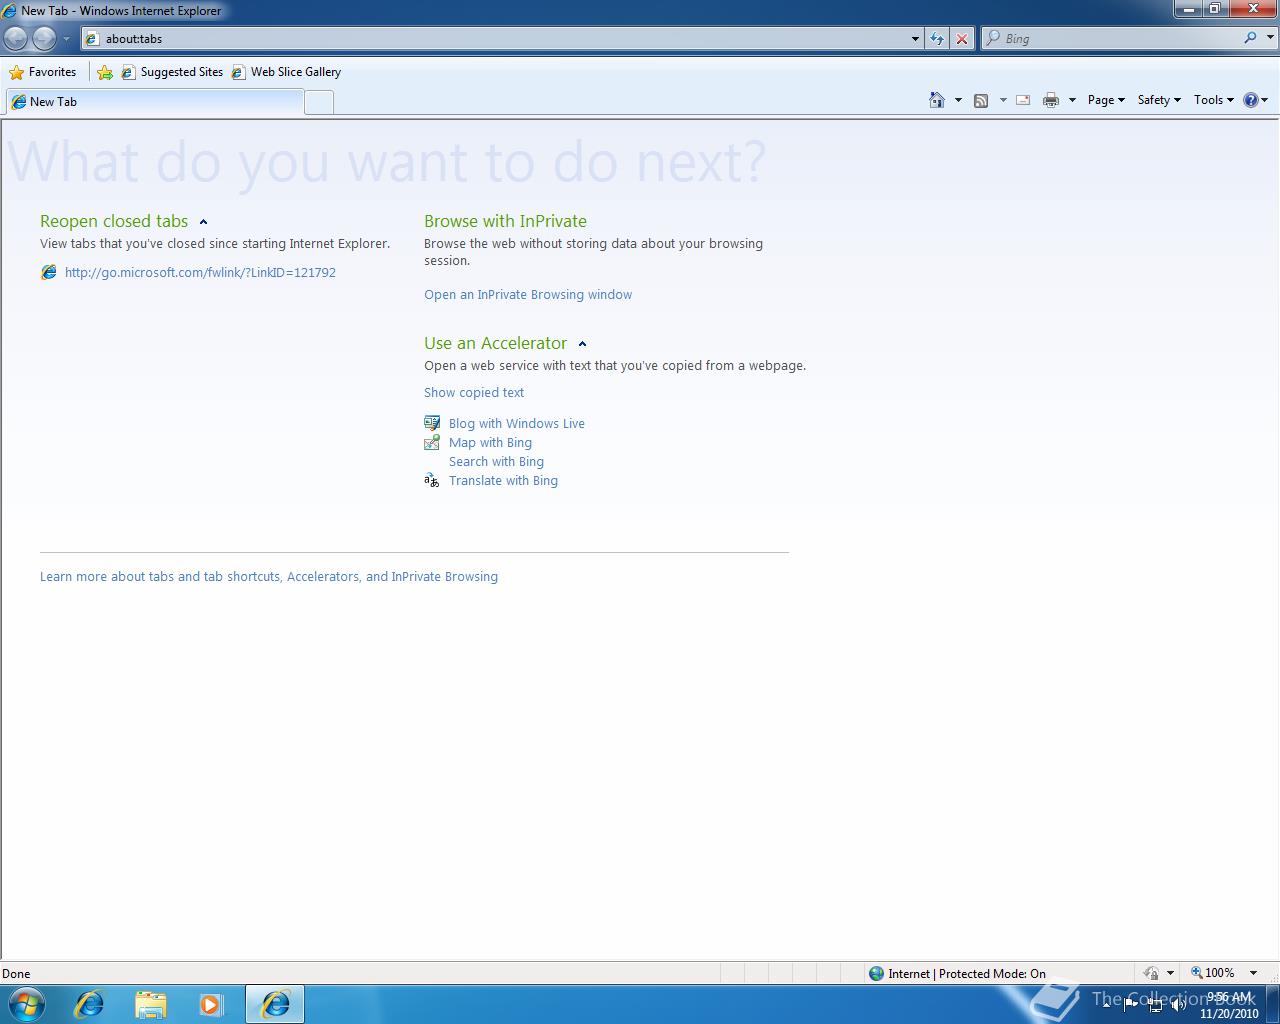Click Search with Bing accelerator
Screen dimensions: 1280x1024
pos(496,461)
